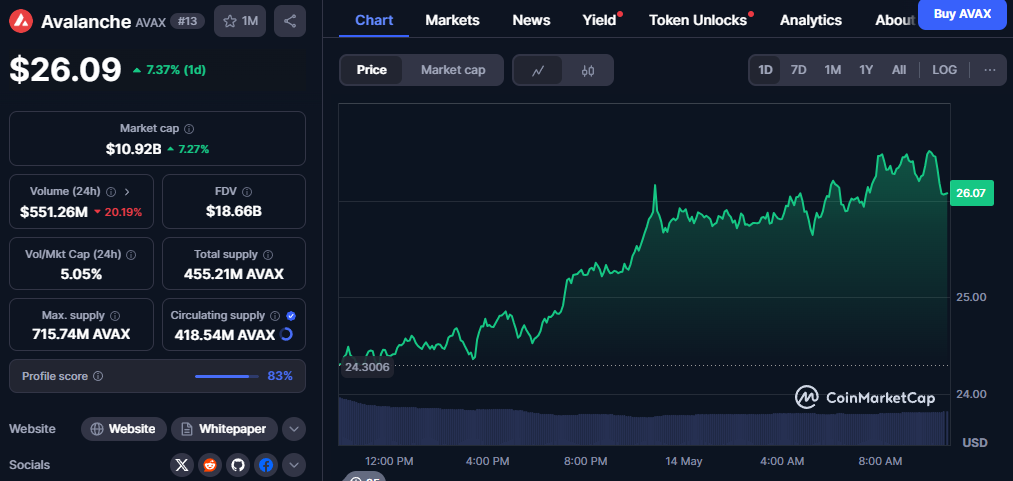Click the 24.3006 opening price label
This screenshot has width=1013, height=481.
coord(366,367)
